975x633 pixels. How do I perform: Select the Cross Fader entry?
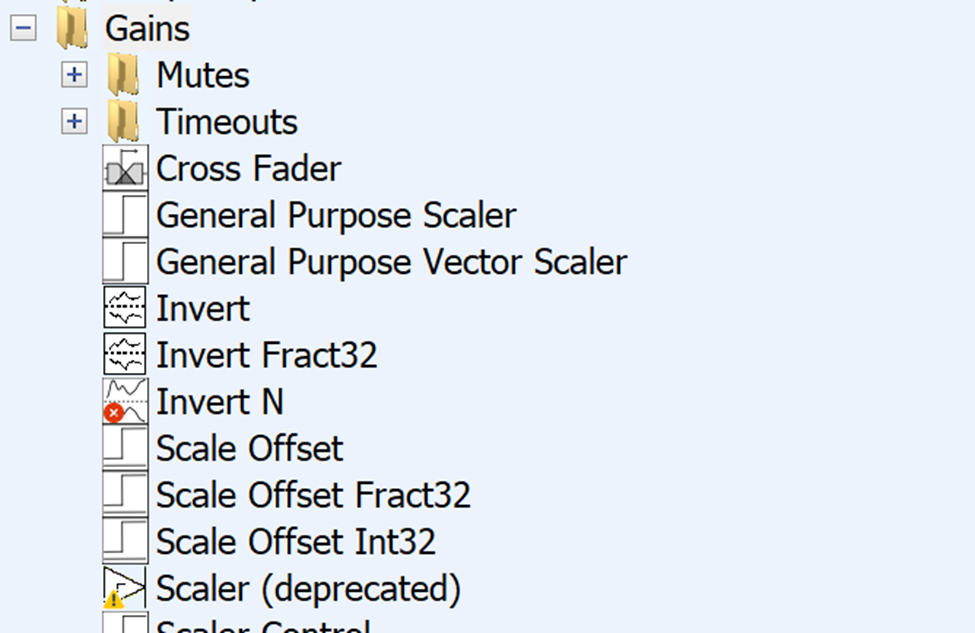pos(248,169)
